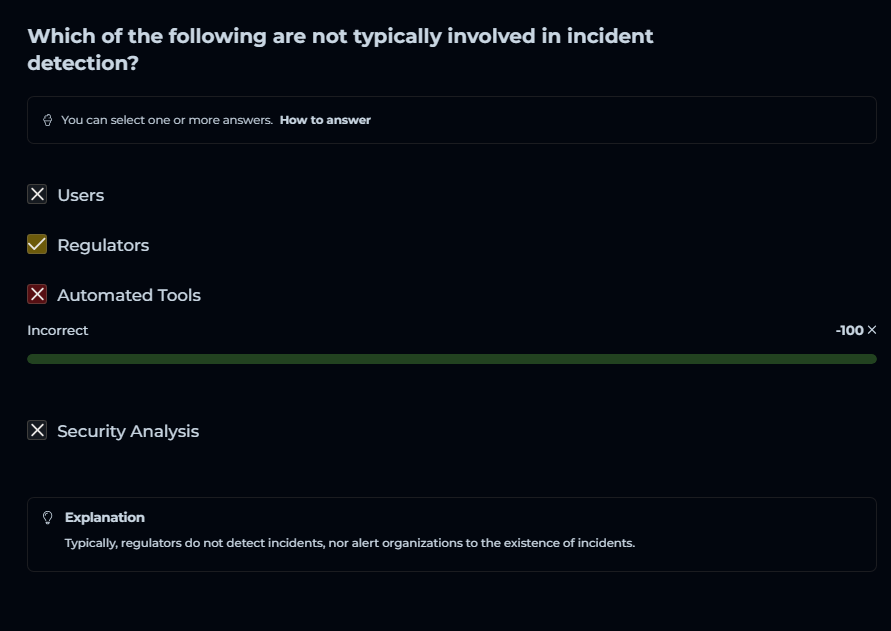Click the lightbulb icon next to Explanation

tap(47, 518)
